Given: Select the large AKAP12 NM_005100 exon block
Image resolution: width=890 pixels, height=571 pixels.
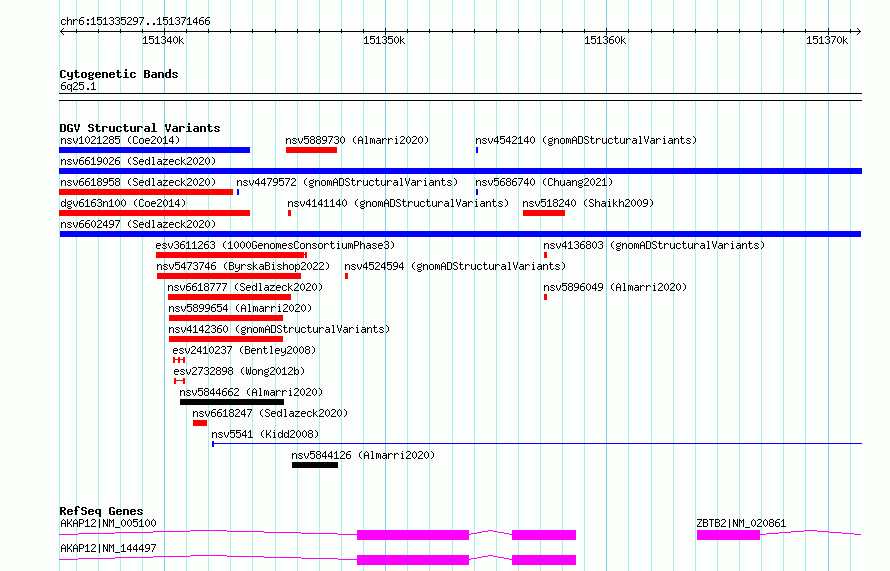Looking at the screenshot, I should tap(413, 535).
